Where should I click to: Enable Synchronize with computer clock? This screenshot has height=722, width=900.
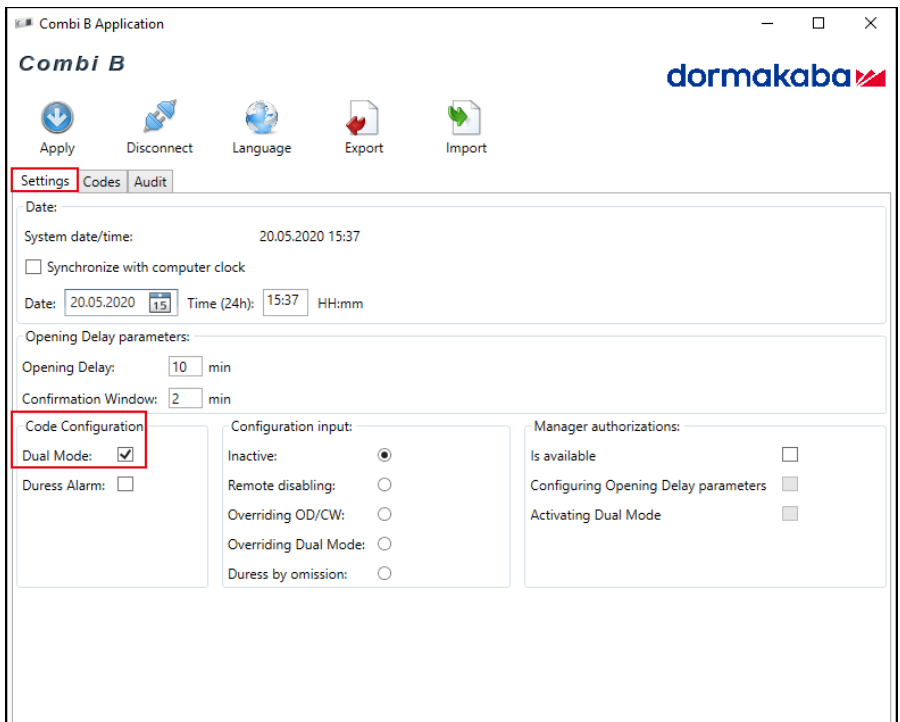[33, 267]
